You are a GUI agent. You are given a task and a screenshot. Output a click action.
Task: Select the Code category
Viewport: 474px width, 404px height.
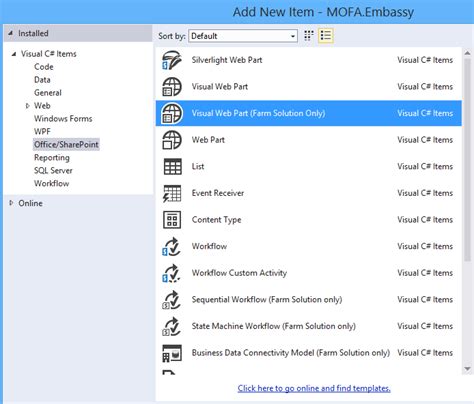click(x=44, y=67)
